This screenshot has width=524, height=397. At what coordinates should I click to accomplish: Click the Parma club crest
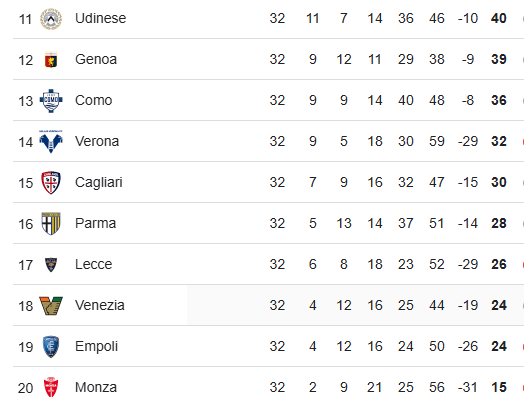[51, 224]
